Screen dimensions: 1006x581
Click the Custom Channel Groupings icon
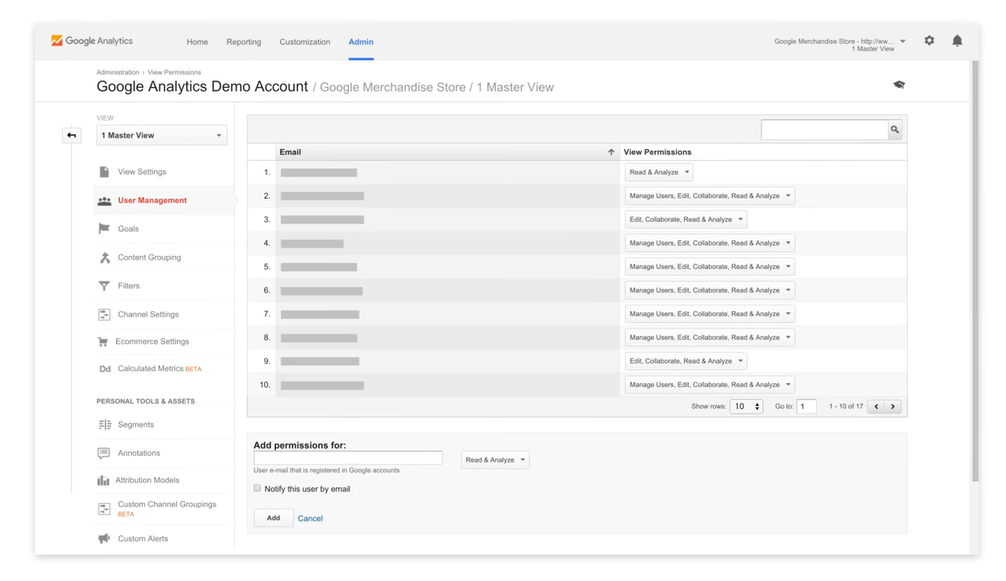click(x=104, y=509)
